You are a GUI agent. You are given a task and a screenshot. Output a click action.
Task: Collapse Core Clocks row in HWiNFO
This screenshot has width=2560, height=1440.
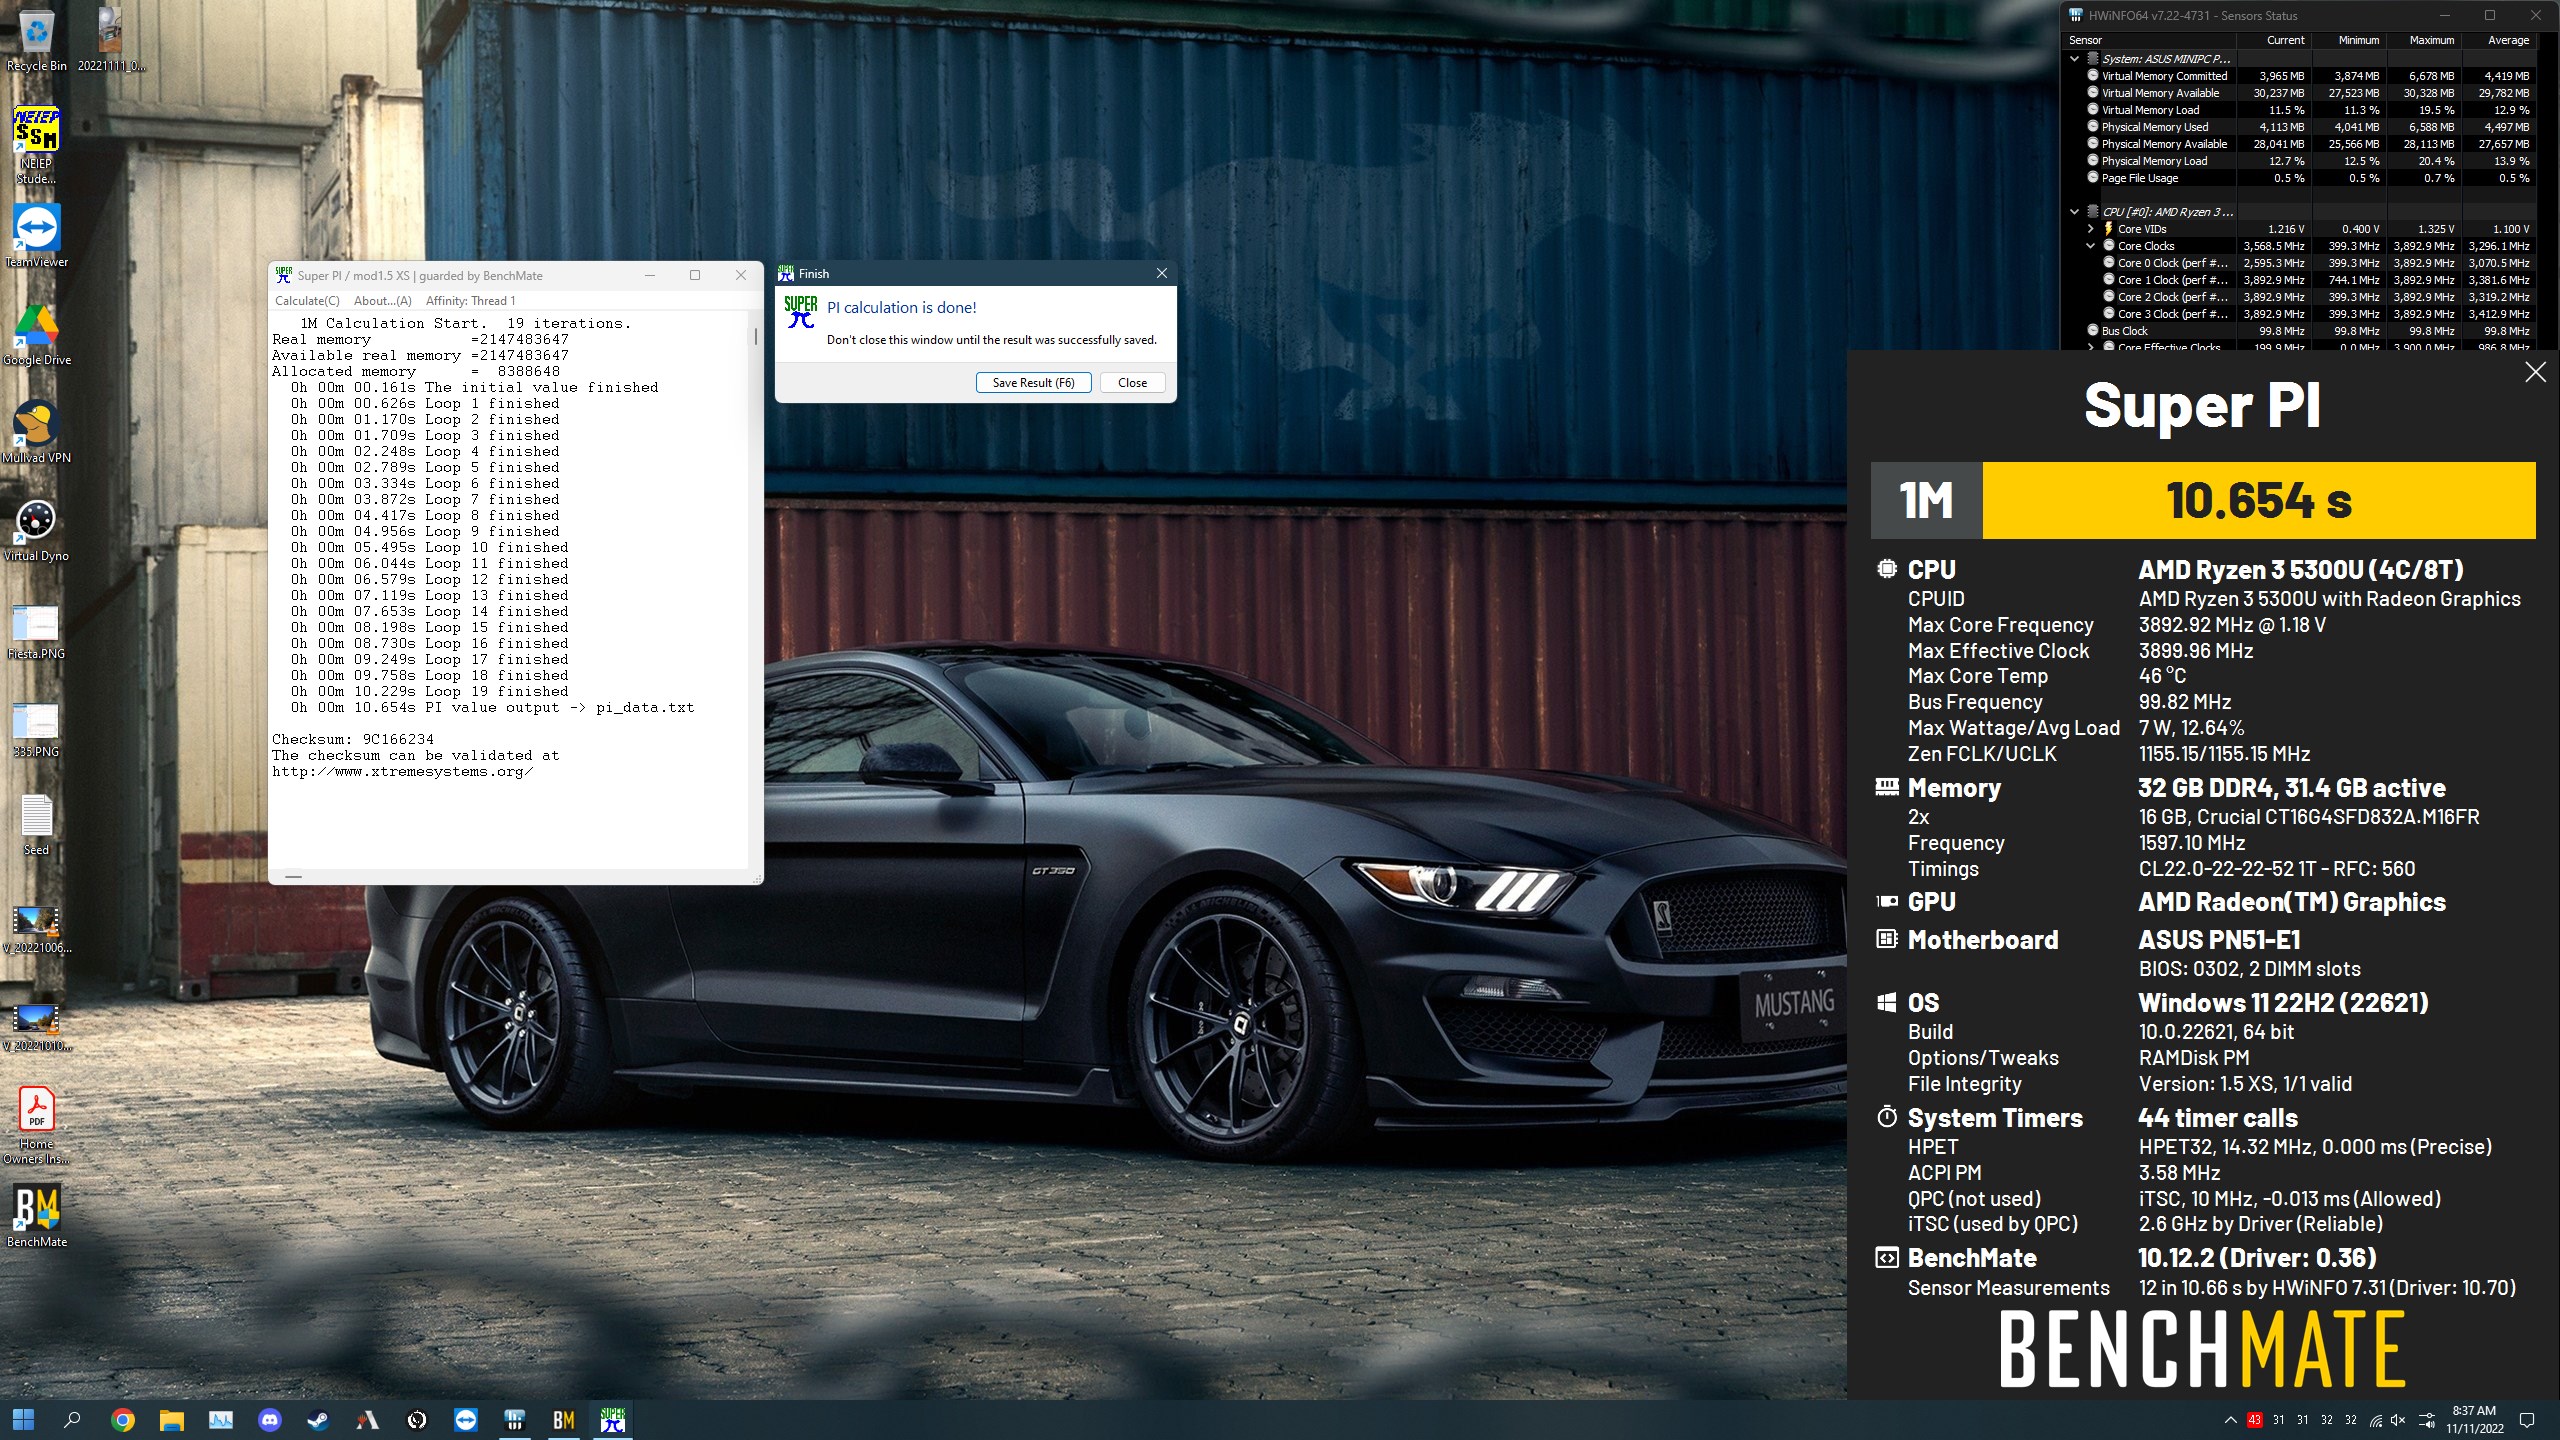2090,246
